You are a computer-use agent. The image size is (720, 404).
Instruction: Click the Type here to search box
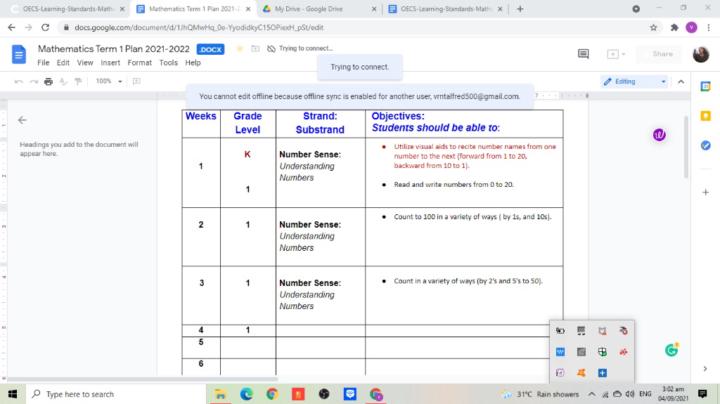117,394
